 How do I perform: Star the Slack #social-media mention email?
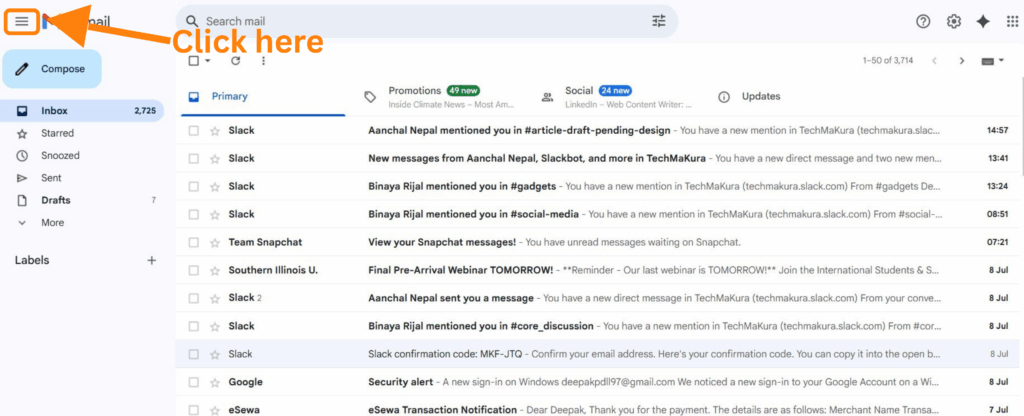(214, 214)
